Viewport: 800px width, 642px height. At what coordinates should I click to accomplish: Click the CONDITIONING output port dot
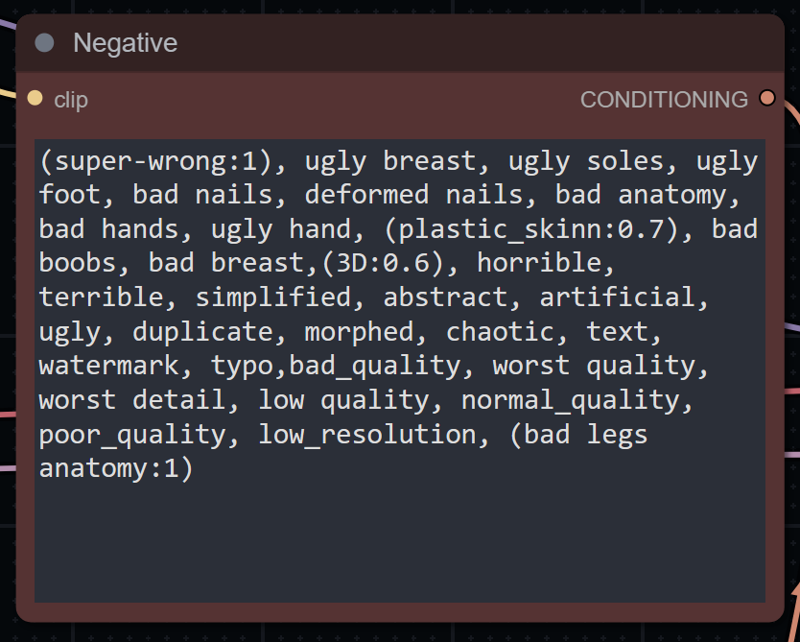click(x=766, y=98)
